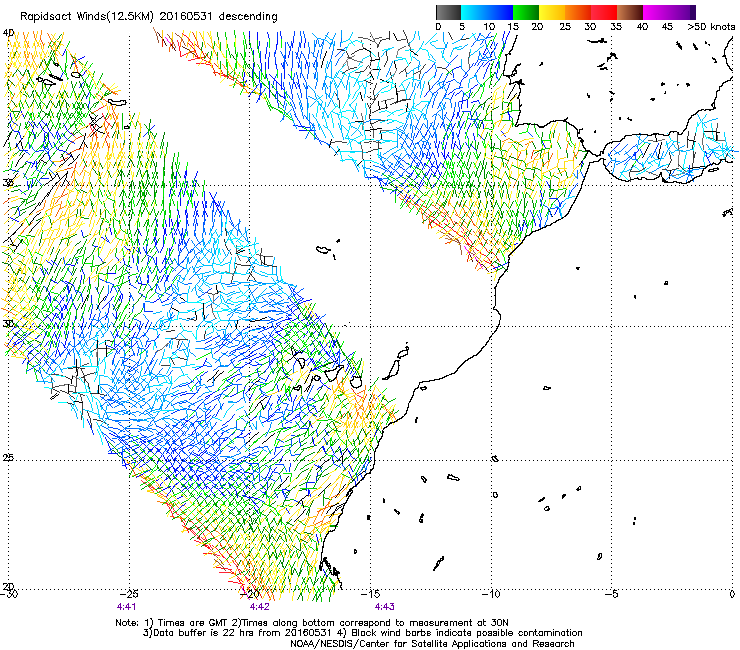Pick the brown 35-40 knots legend segment
740x650 pixels.
[630, 12]
